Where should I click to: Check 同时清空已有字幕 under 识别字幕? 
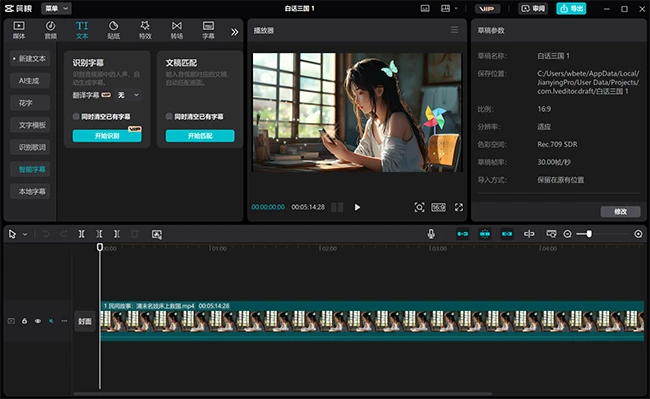76,116
